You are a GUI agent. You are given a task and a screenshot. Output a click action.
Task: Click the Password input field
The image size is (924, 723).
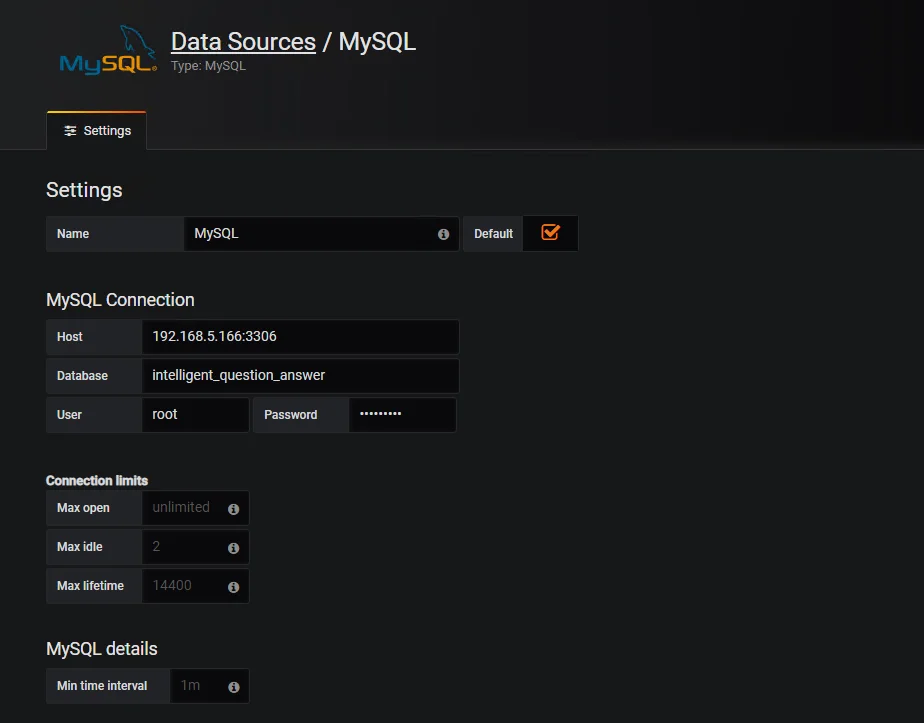click(x=402, y=415)
